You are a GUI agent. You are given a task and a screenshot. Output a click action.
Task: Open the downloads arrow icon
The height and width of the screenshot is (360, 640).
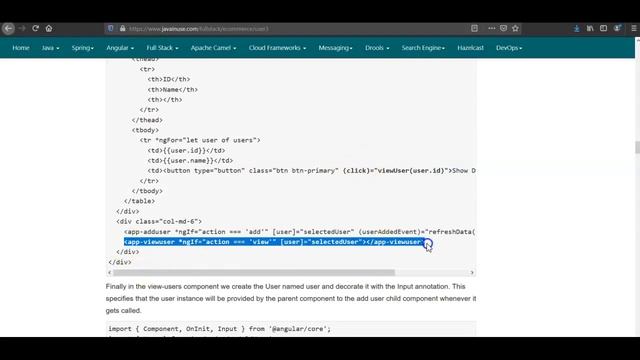[x=576, y=28]
